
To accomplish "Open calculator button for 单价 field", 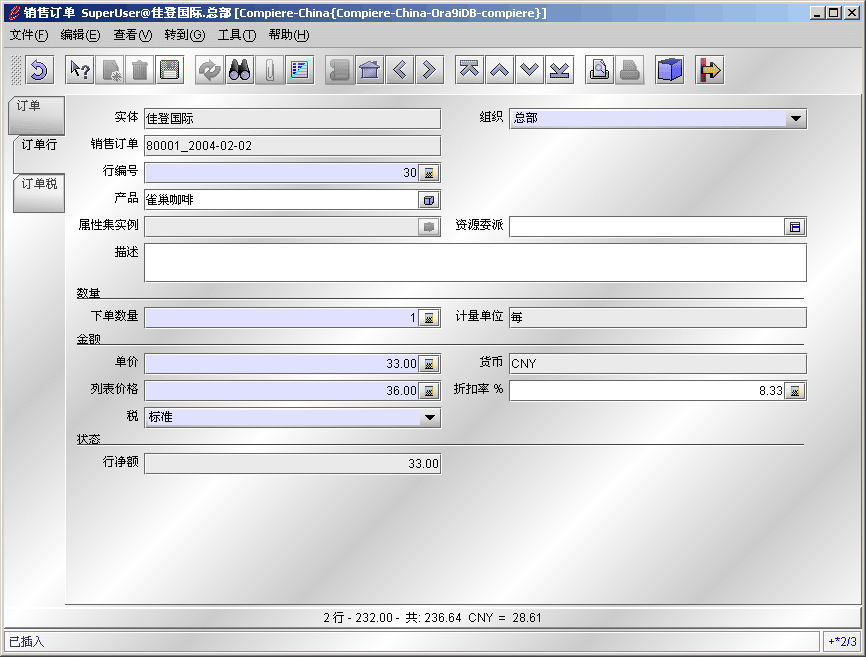I will (429, 363).
